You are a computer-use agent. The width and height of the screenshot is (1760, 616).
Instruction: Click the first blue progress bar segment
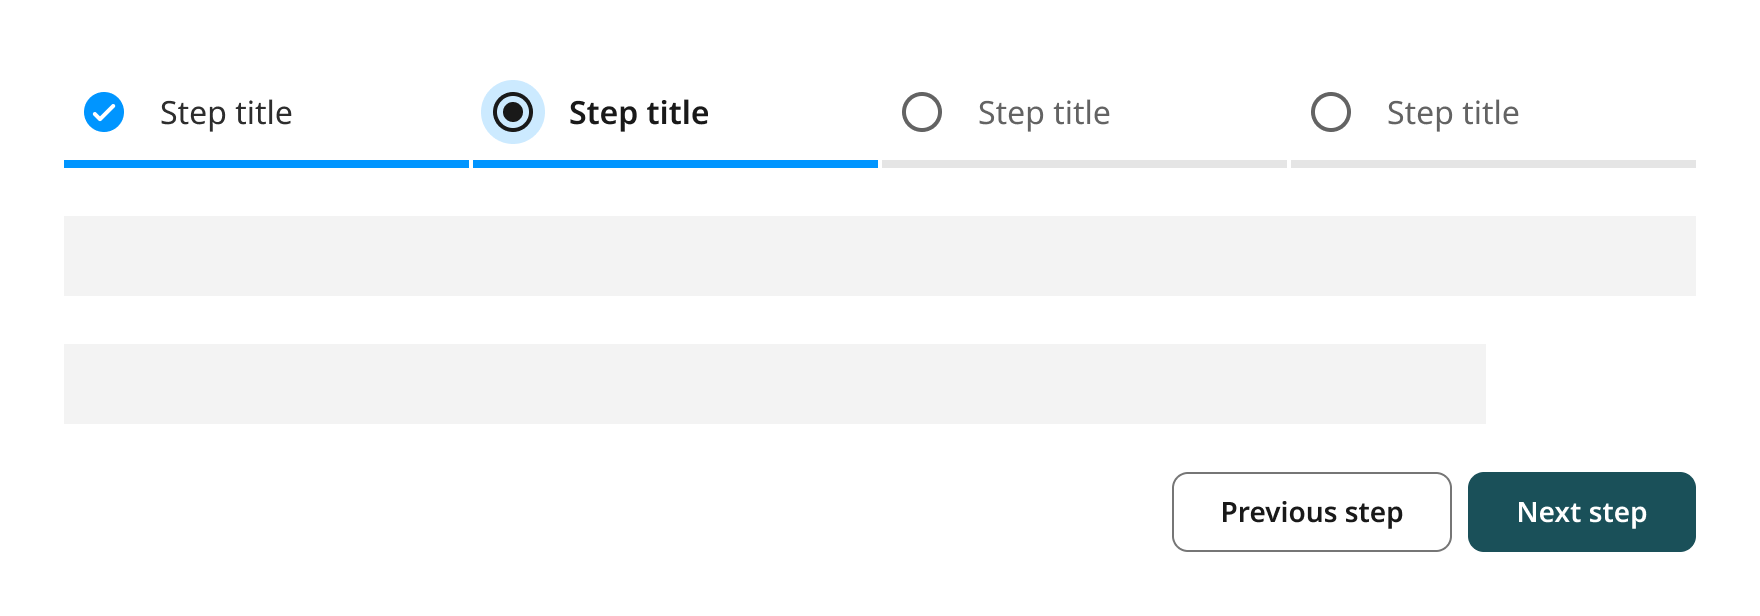pos(266,164)
